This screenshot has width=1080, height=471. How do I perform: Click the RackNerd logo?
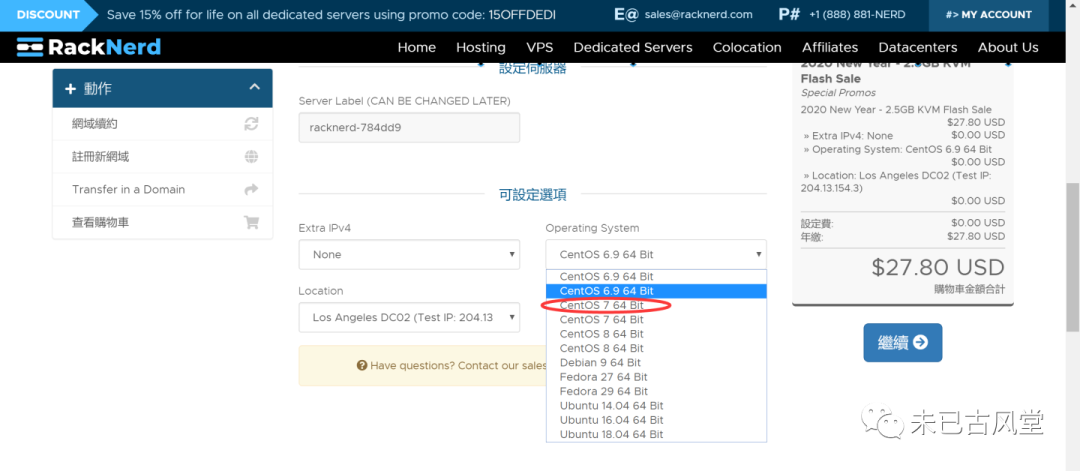coord(89,47)
